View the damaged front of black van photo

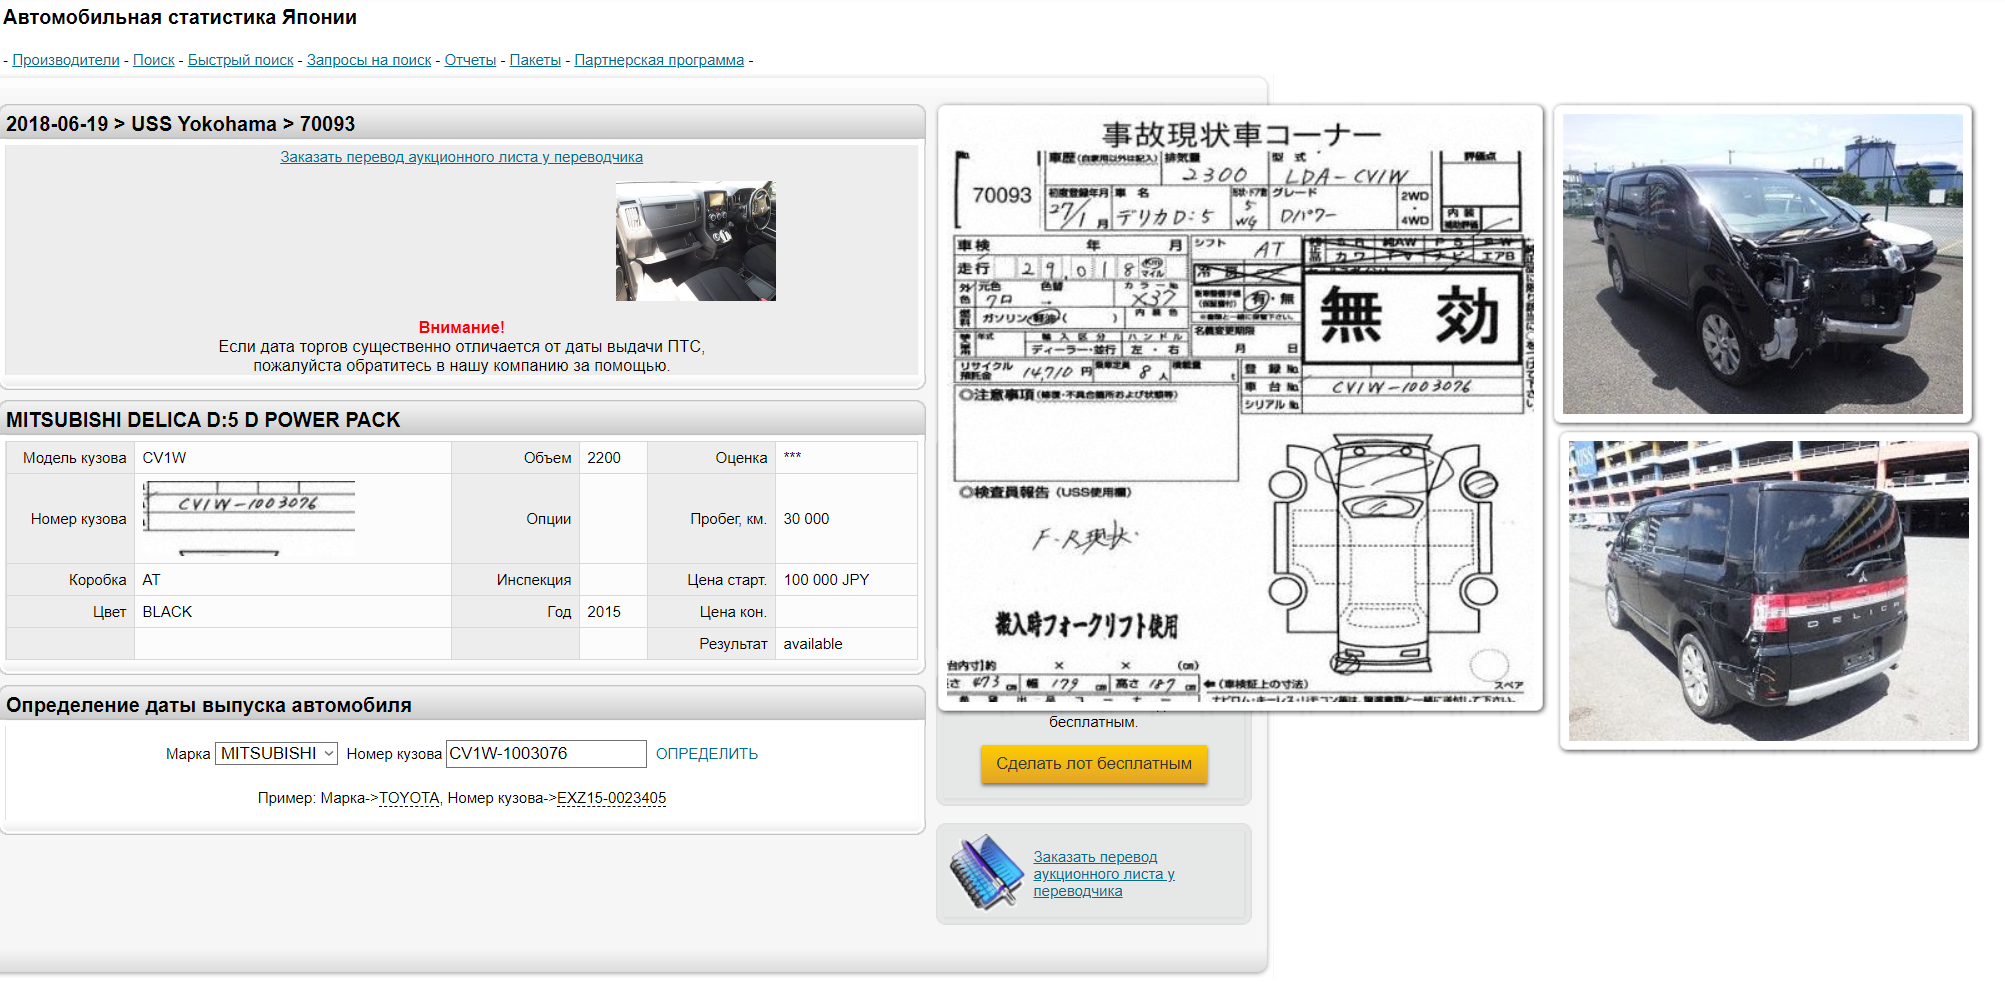tap(1762, 264)
